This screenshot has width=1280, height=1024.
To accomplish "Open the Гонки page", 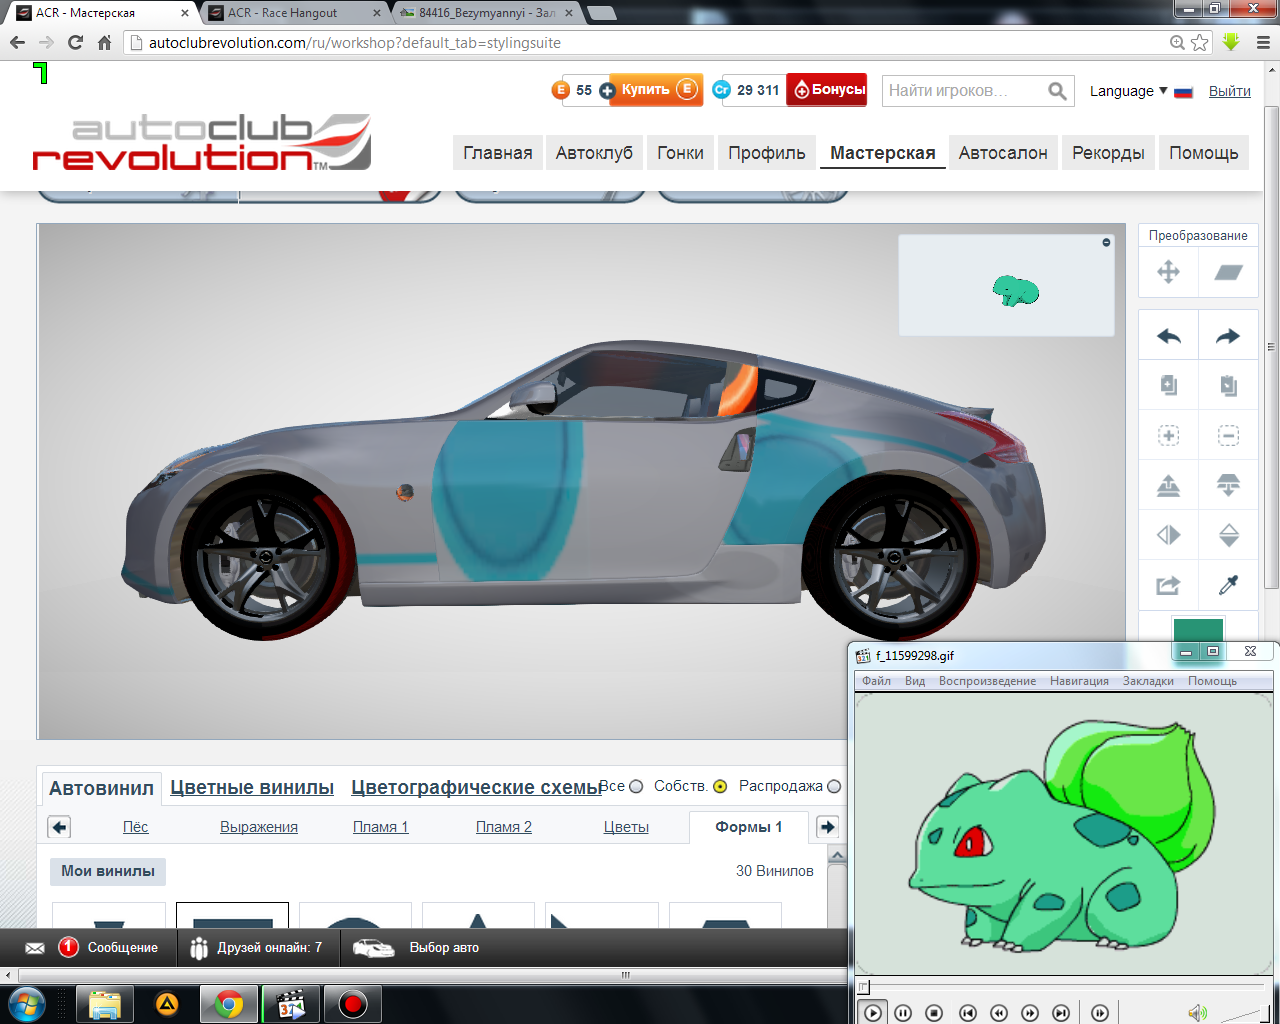I will [680, 153].
